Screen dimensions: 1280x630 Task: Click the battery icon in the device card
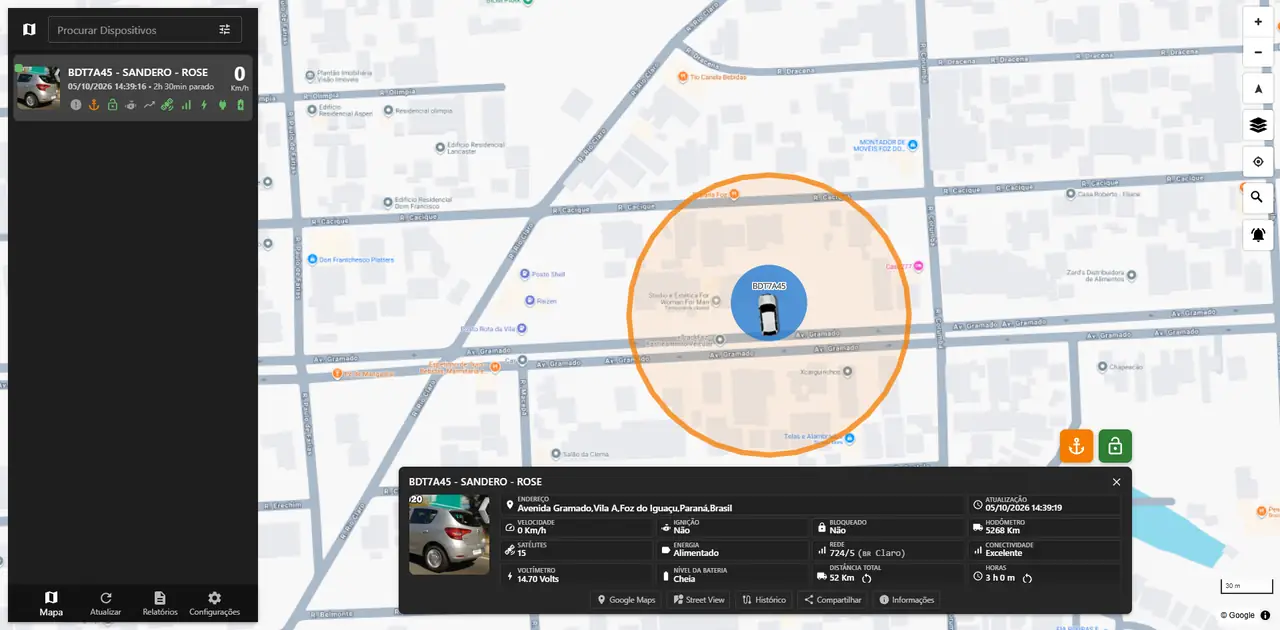click(240, 104)
